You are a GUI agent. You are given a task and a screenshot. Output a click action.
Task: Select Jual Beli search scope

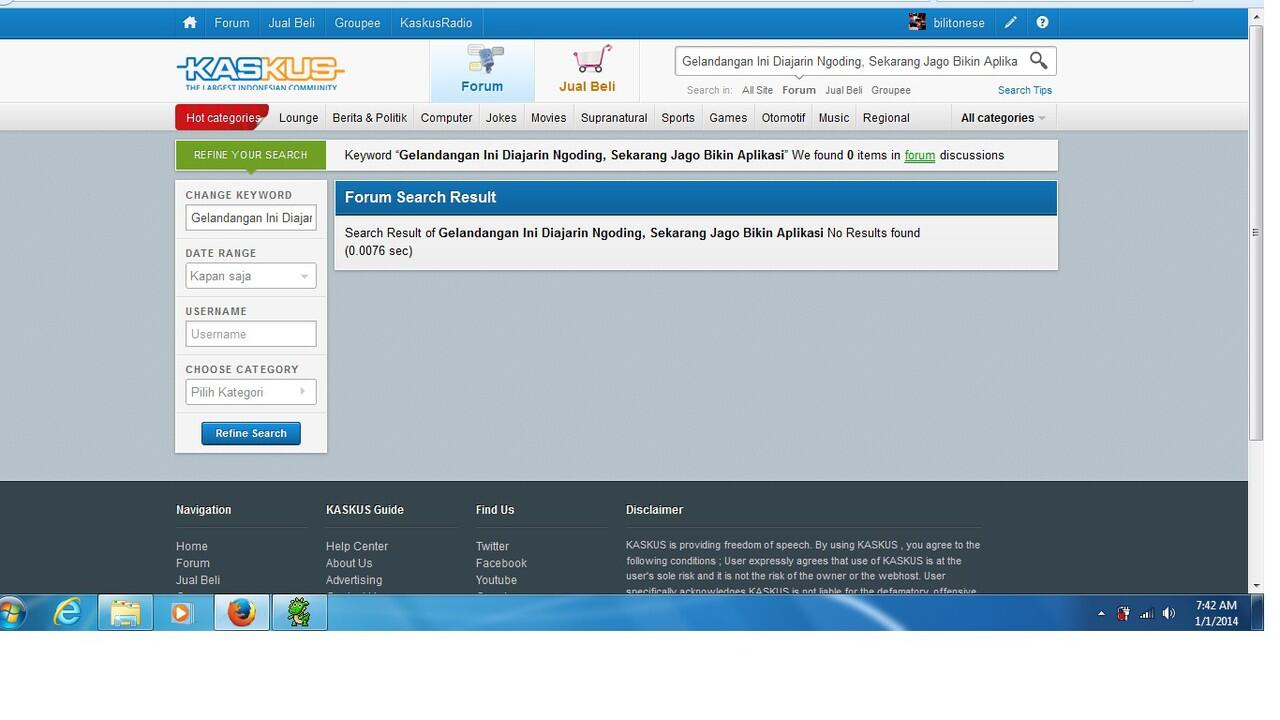point(843,90)
